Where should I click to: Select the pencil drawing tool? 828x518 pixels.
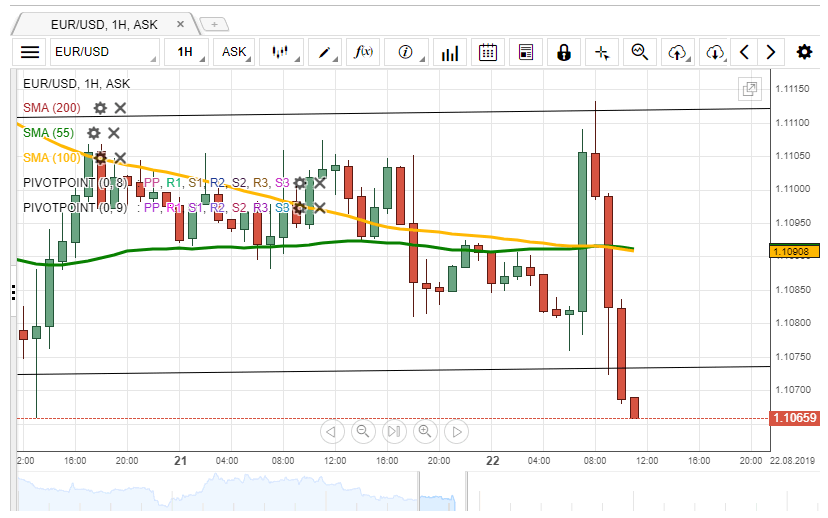pyautogui.click(x=325, y=52)
